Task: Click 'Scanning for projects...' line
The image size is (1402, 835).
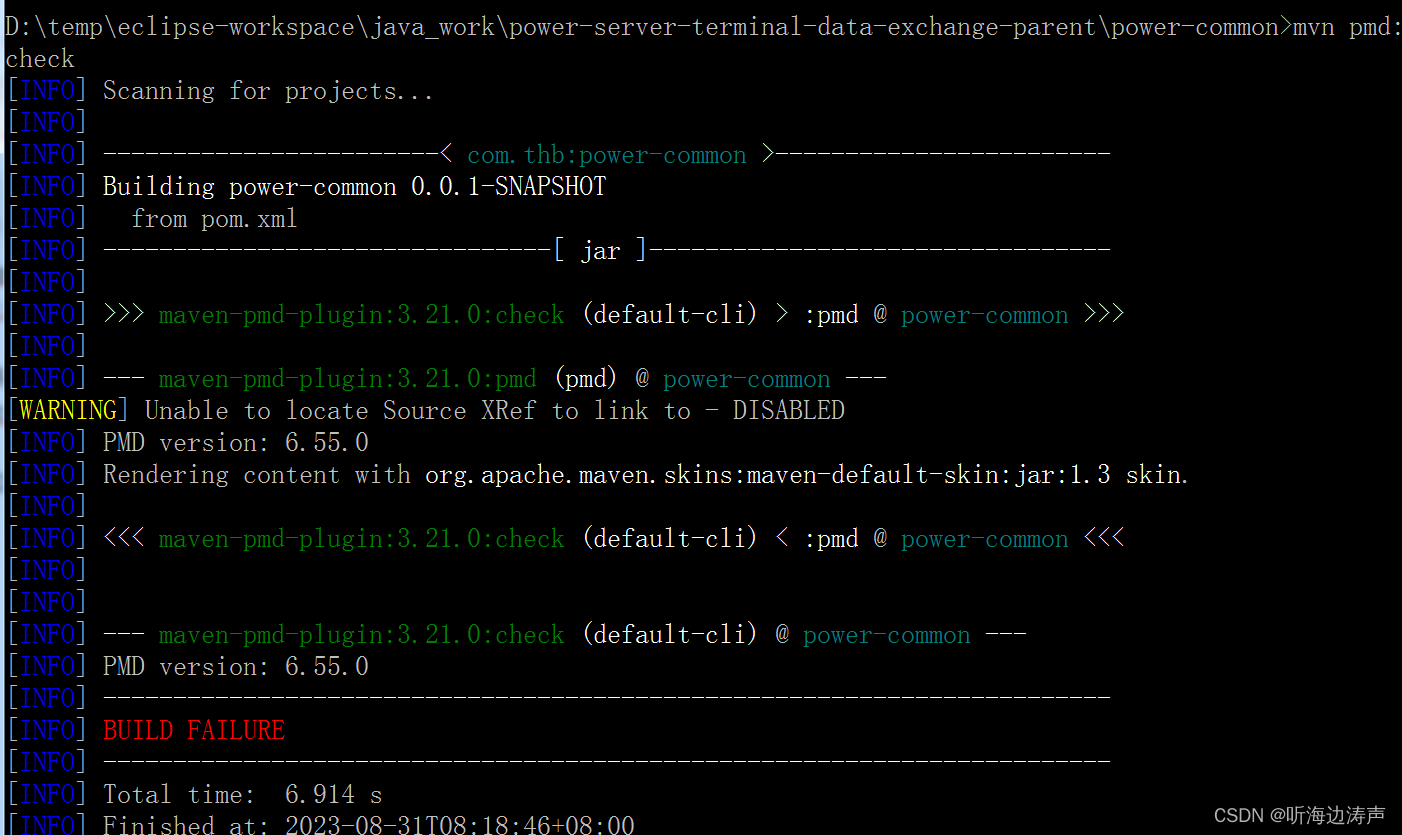Action: [268, 91]
